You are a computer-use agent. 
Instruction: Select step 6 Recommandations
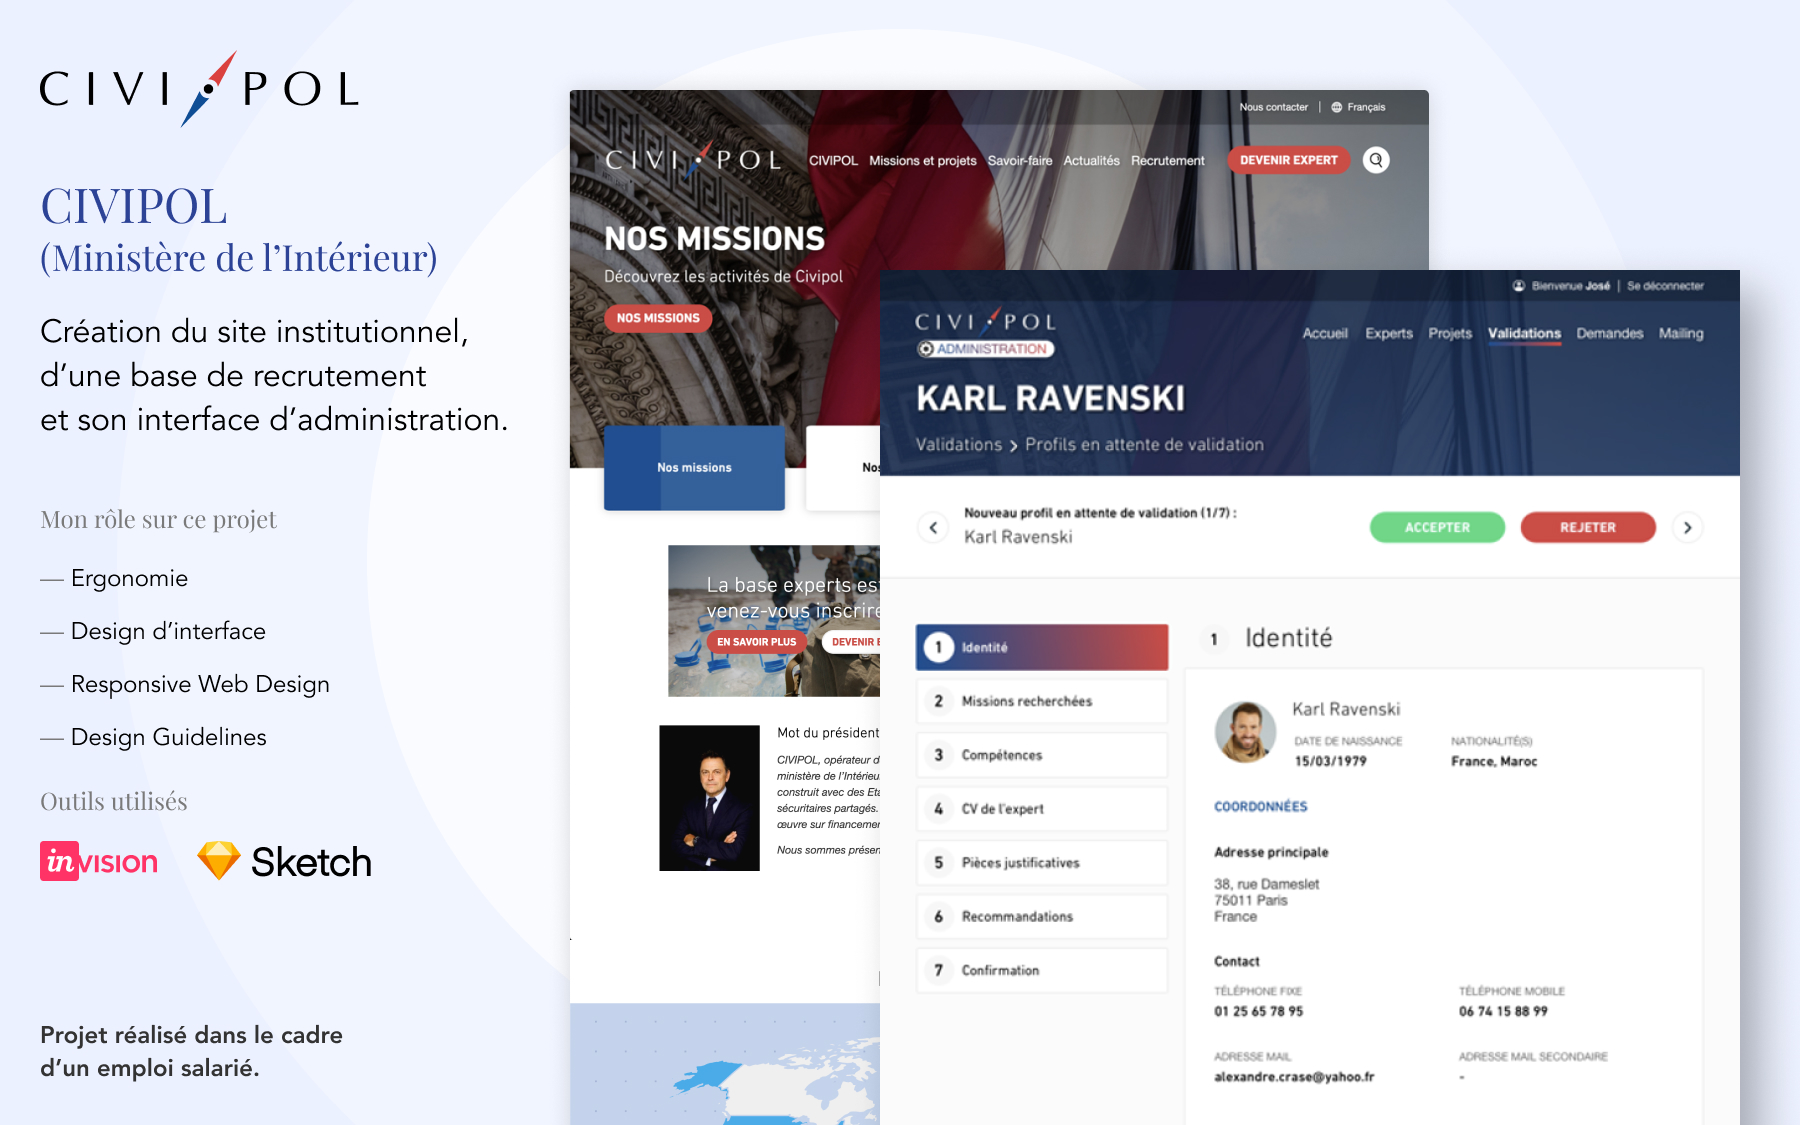click(x=1041, y=916)
